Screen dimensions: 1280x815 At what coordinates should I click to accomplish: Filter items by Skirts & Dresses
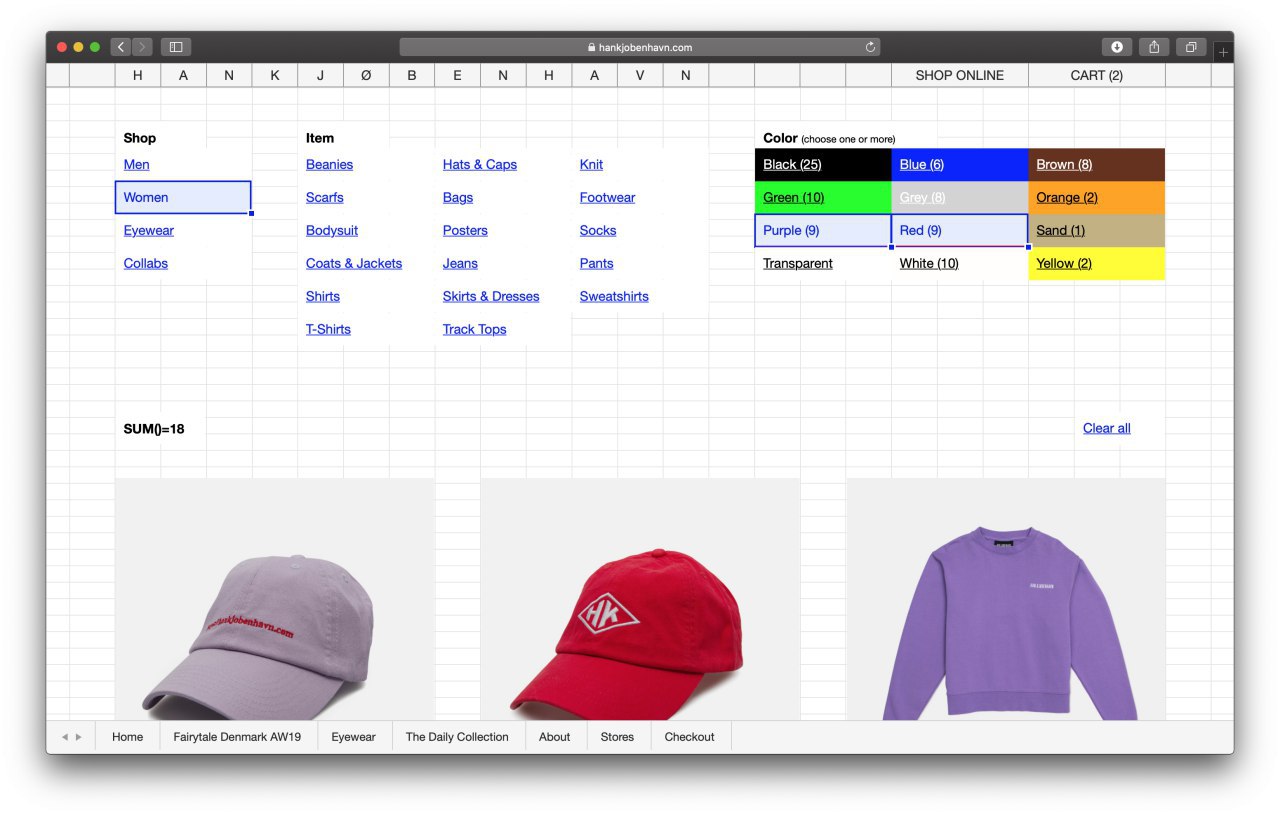pyautogui.click(x=490, y=296)
